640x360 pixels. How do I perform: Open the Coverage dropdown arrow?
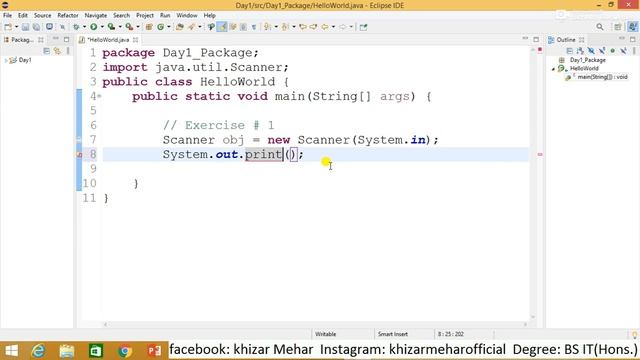[x=120, y=27]
